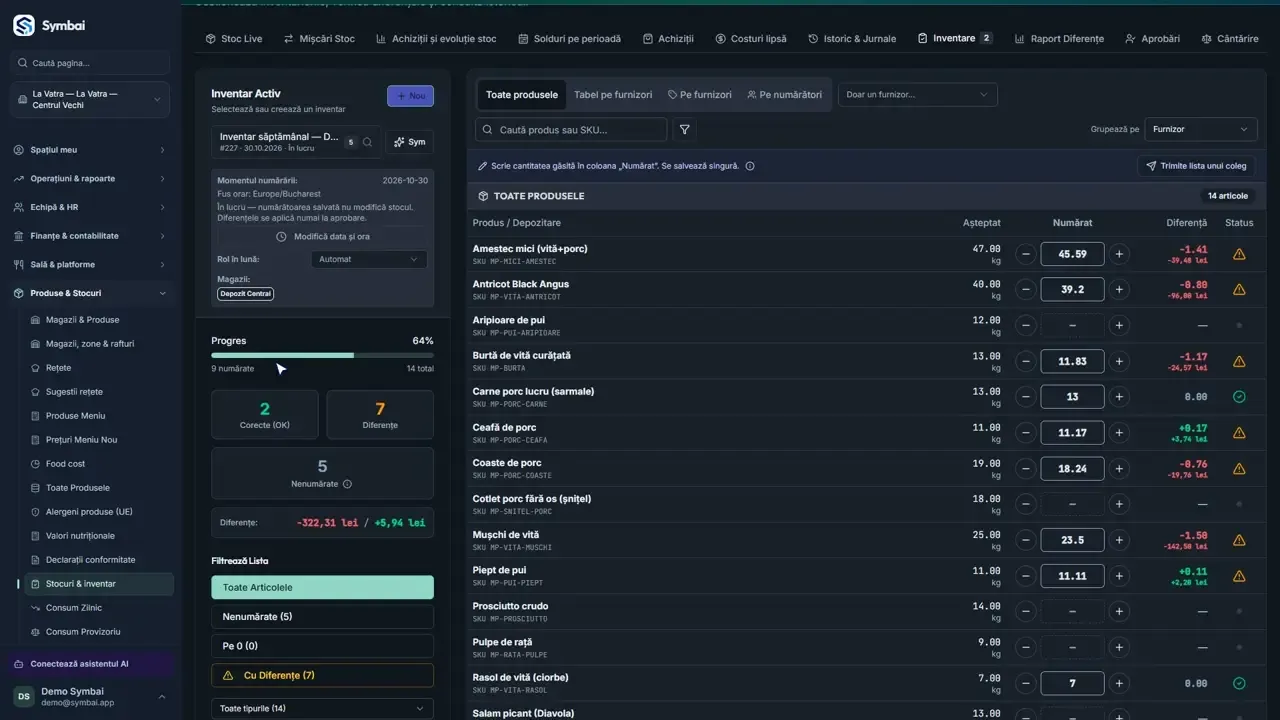Screen dimensions: 1280x720
Task: Click the warning icon for Coaste de porc
Action: pyautogui.click(x=1239, y=468)
